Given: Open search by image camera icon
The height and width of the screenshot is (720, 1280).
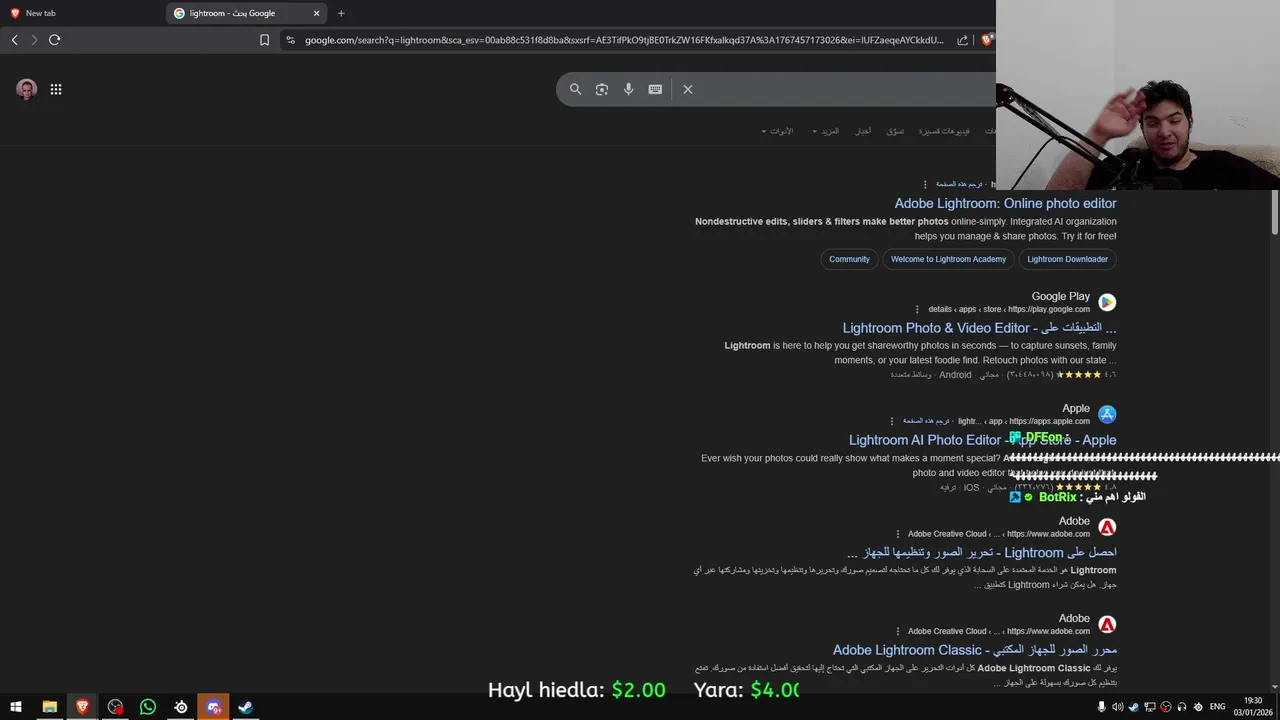Looking at the screenshot, I should pos(602,89).
